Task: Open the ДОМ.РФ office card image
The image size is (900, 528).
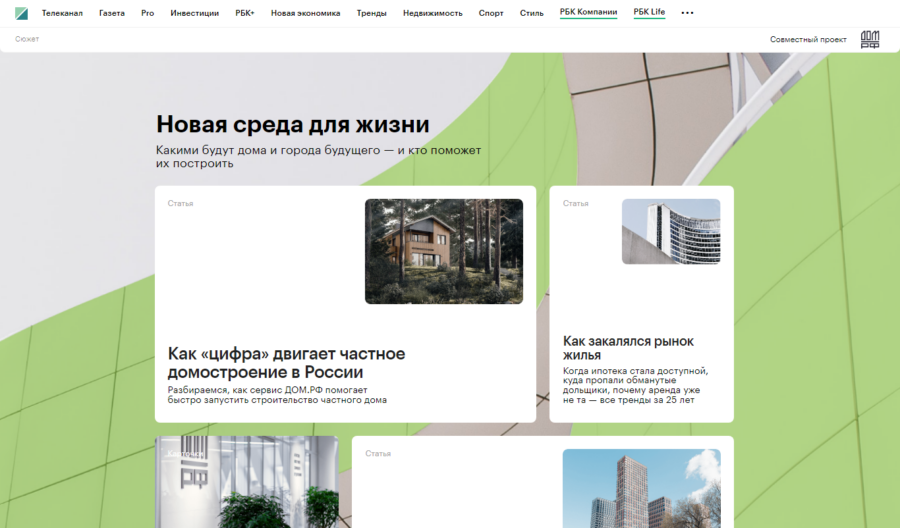Action: click(247, 482)
